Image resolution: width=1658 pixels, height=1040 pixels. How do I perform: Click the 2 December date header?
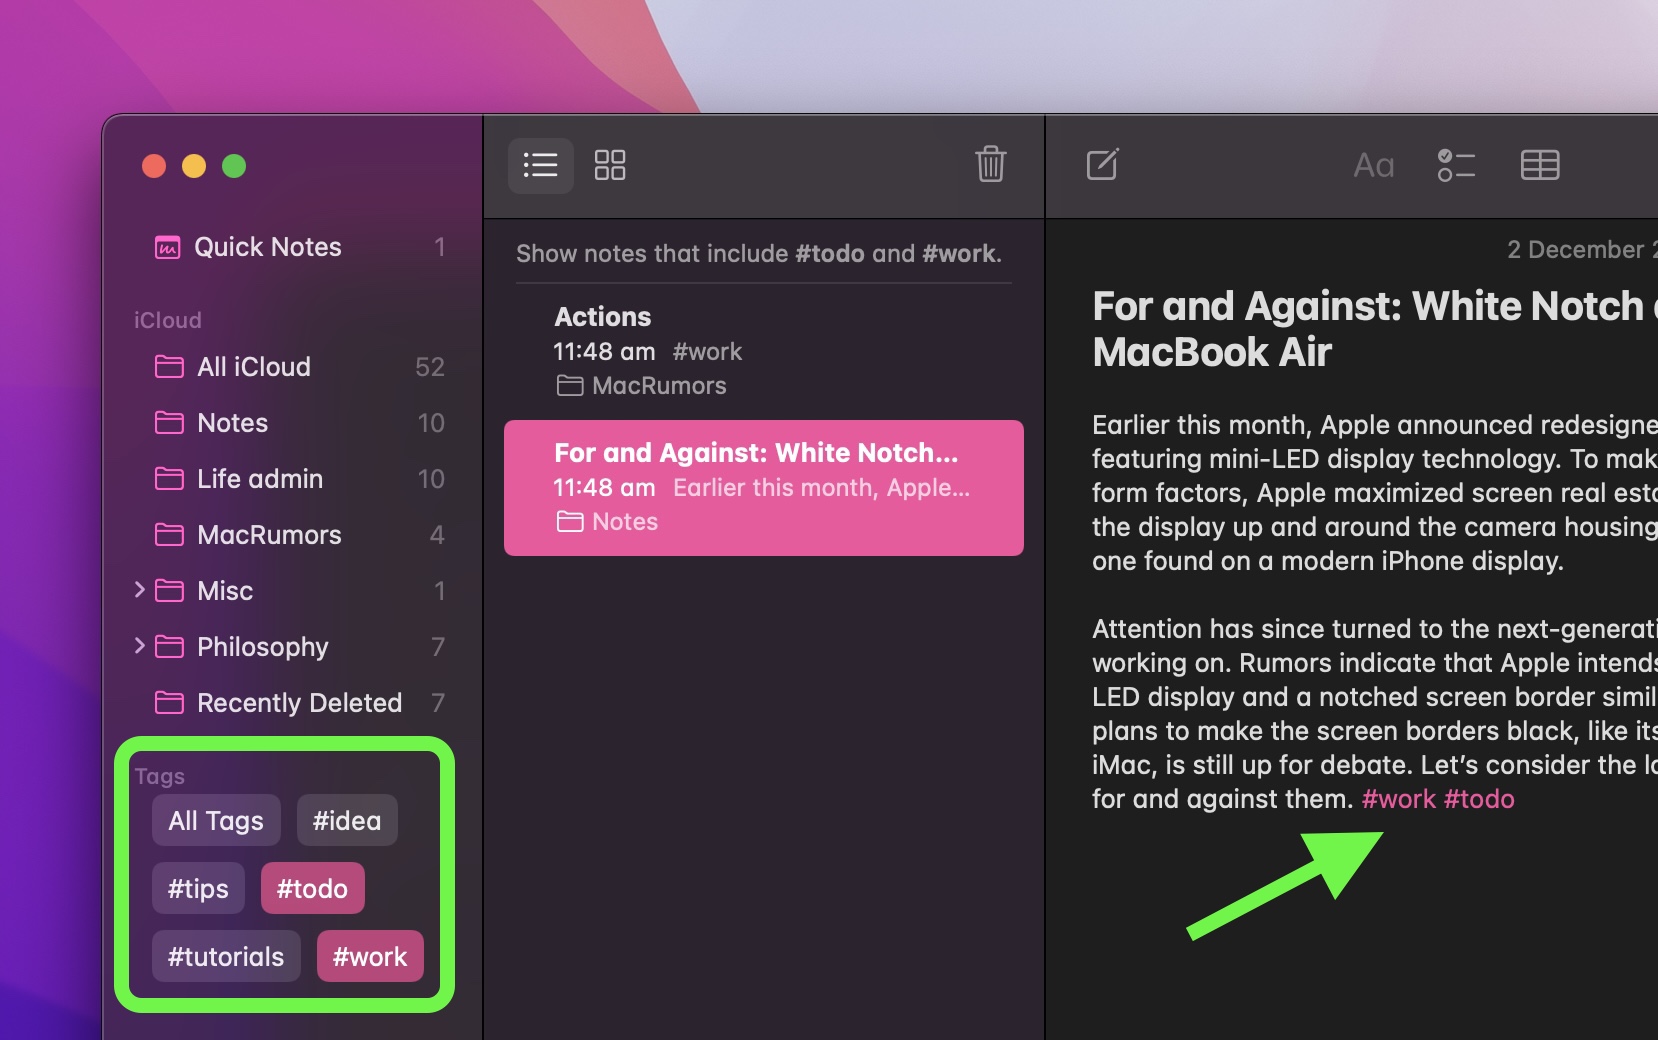pos(1582,250)
